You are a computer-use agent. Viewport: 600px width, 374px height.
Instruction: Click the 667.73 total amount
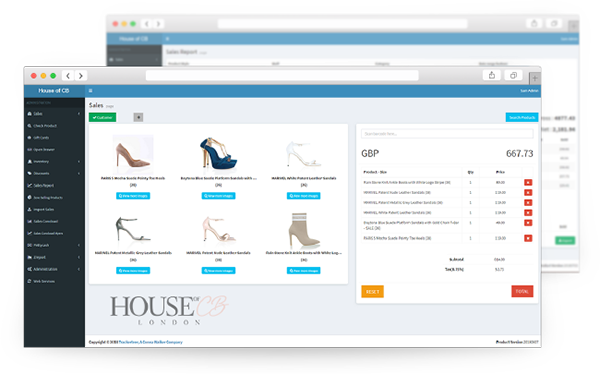(x=519, y=154)
